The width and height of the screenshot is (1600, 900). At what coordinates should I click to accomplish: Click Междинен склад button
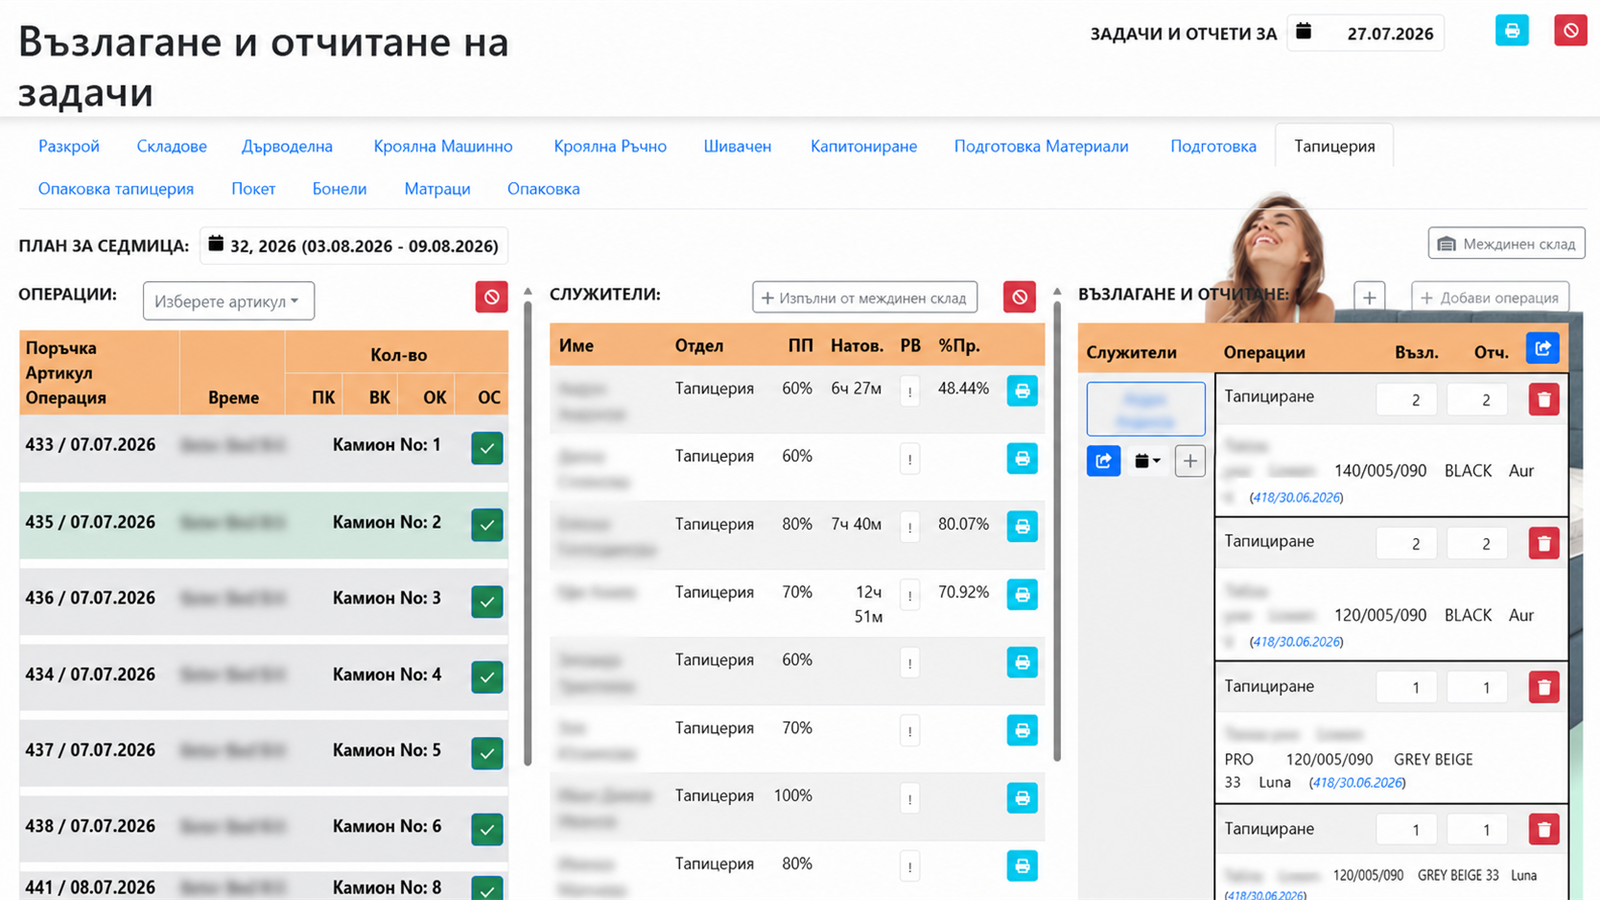1506,243
